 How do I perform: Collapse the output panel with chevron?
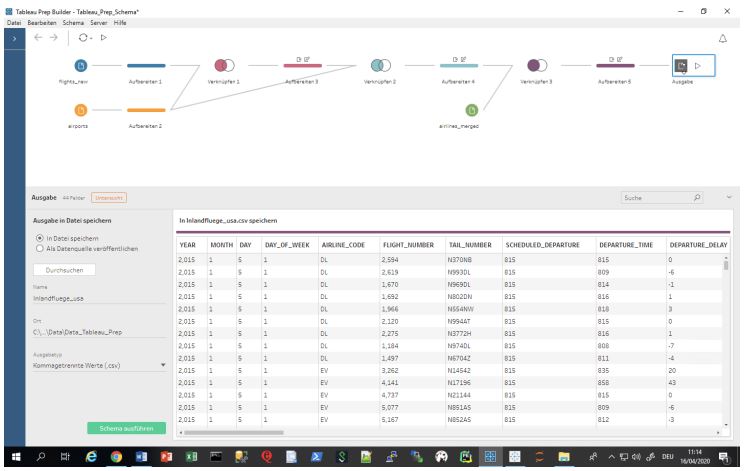coord(727,199)
